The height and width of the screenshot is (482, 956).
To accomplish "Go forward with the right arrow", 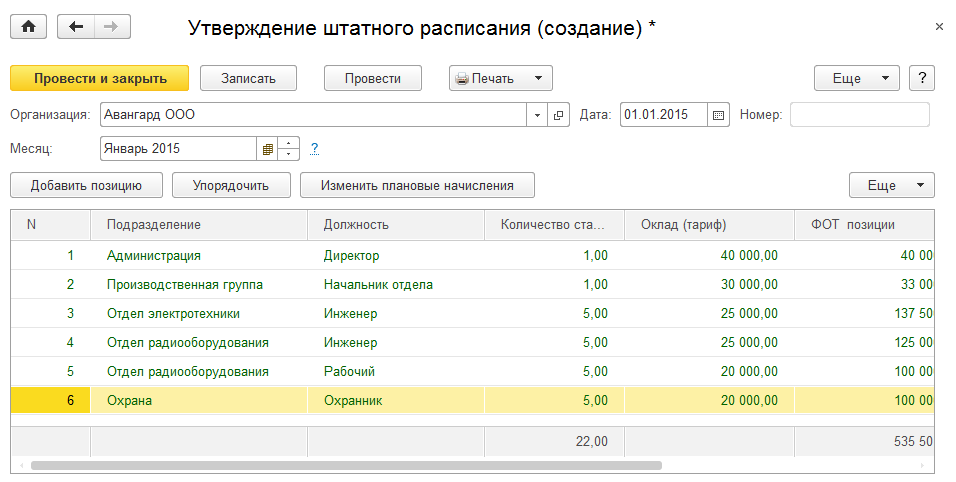I will 110,27.
